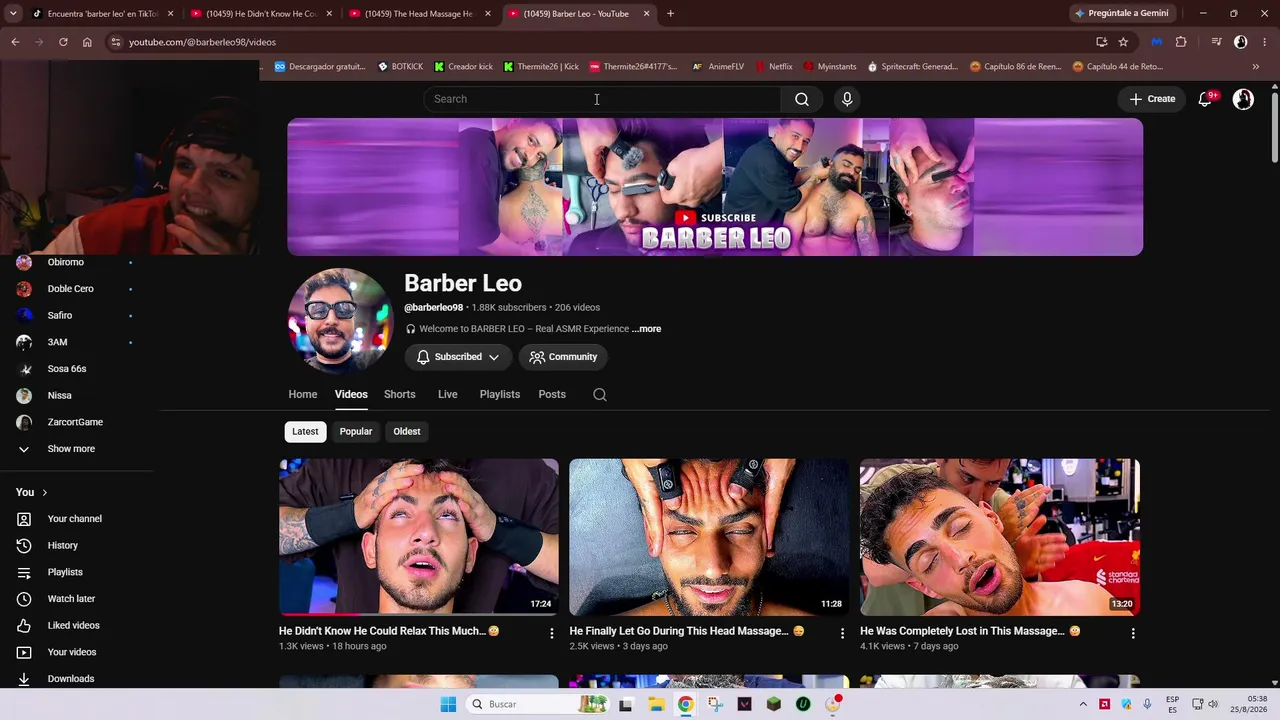Activate voice search microphone

tap(847, 99)
